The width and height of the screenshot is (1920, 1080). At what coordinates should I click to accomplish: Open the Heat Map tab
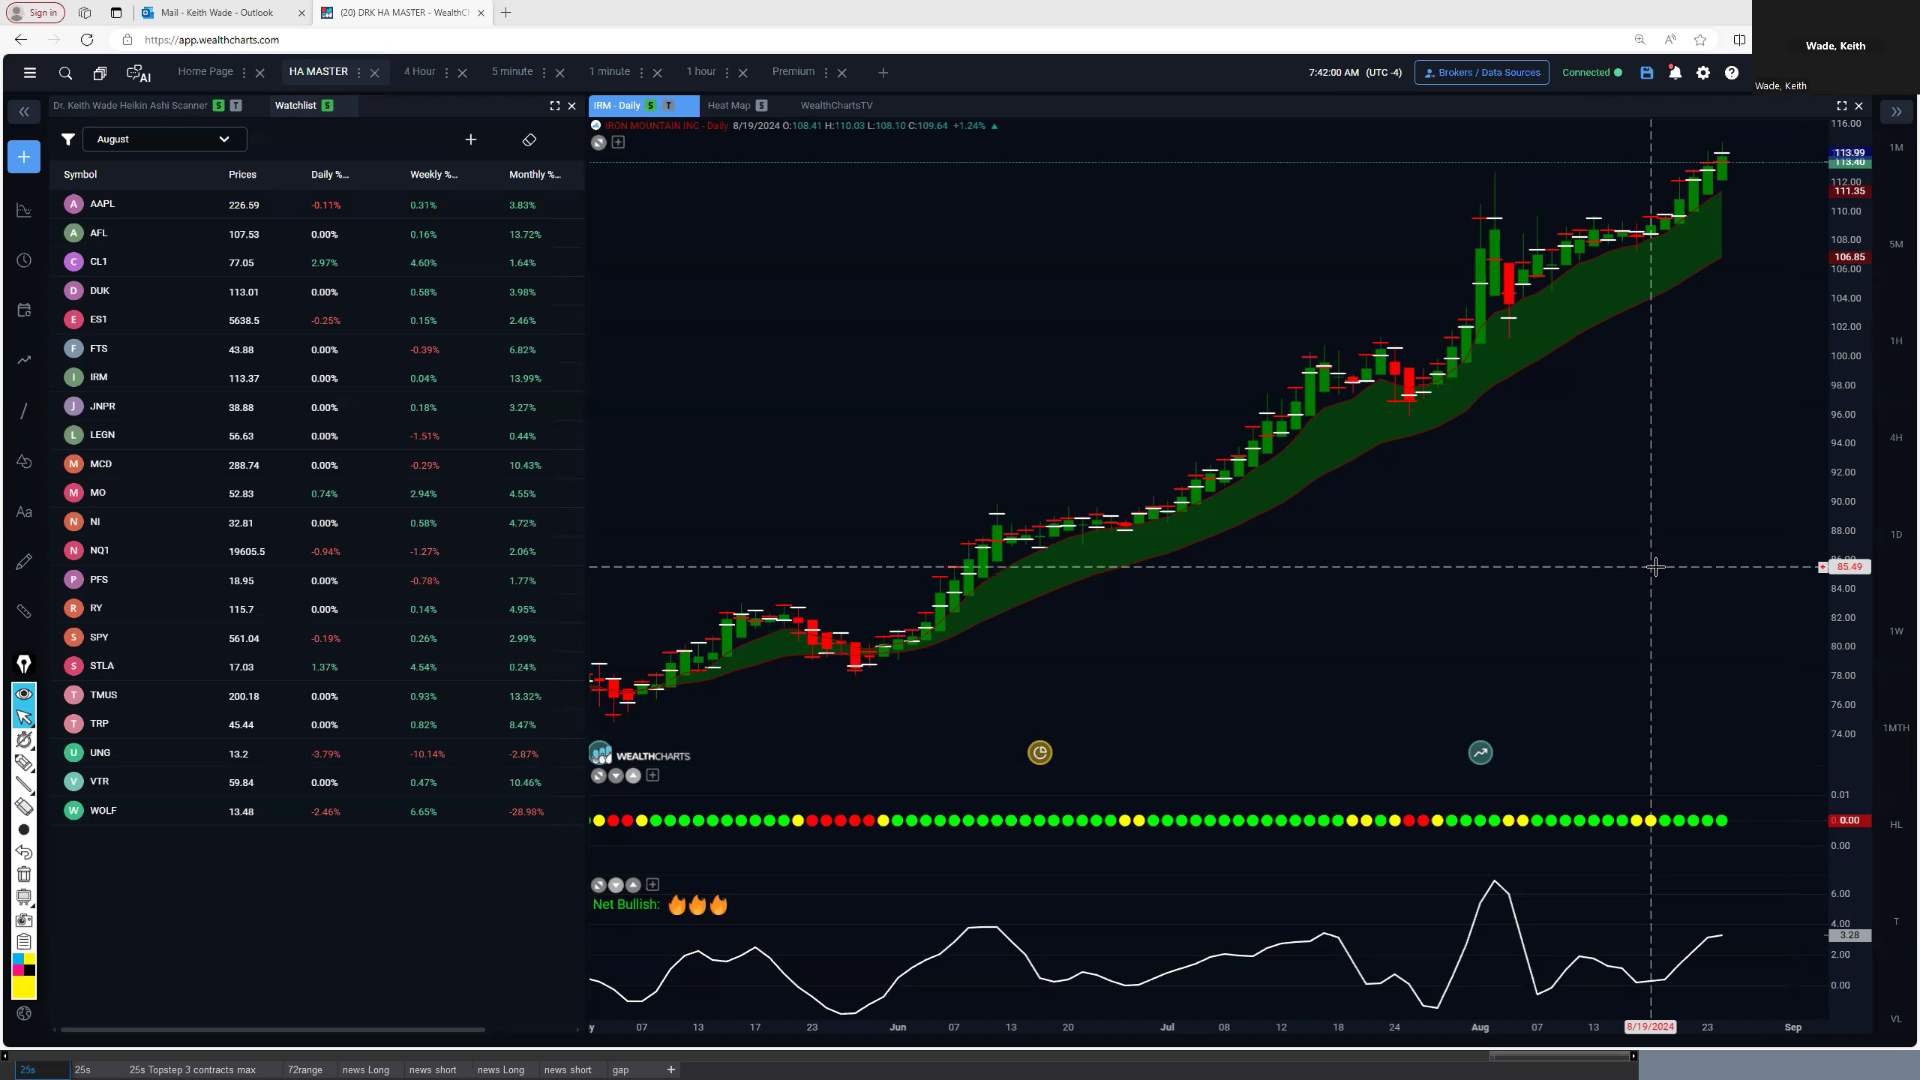[728, 106]
